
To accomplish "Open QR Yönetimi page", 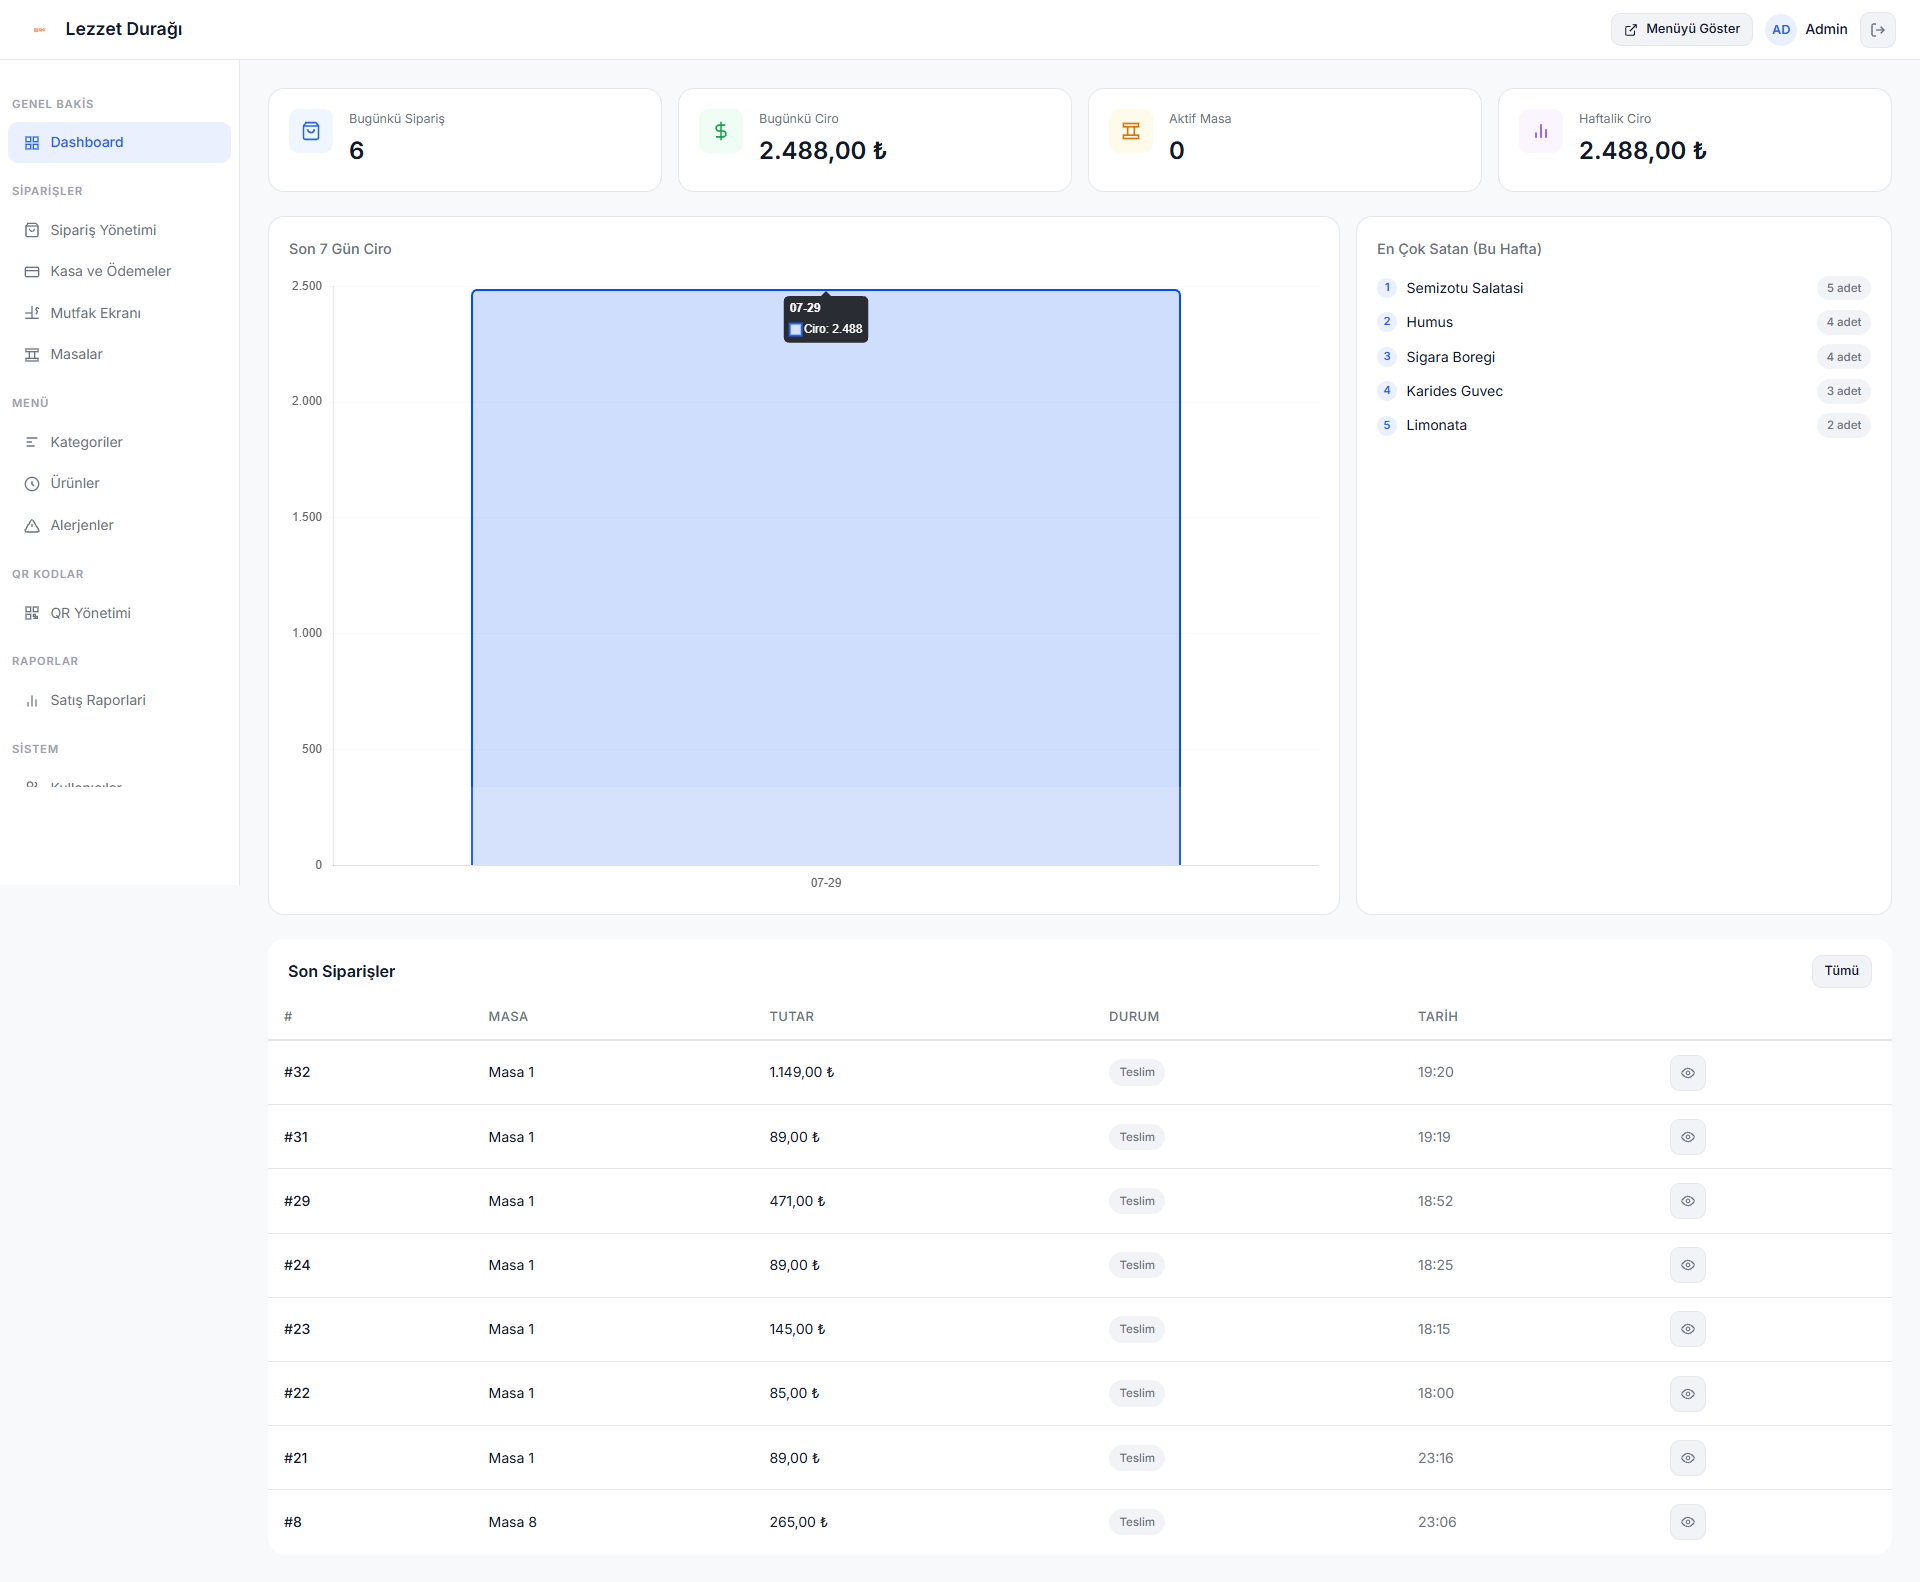I will [x=119, y=613].
